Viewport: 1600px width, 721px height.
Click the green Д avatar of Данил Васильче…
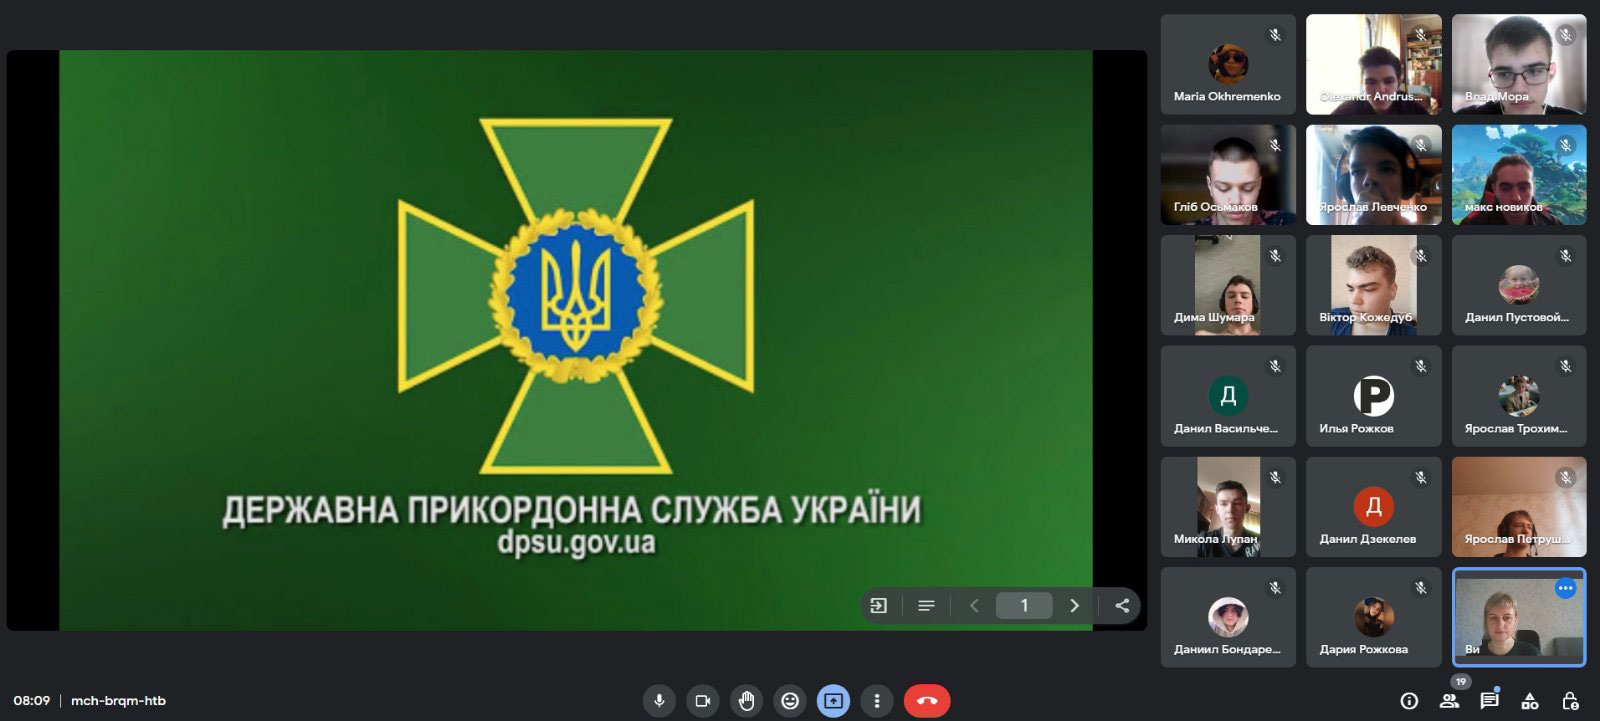[x=1228, y=396]
